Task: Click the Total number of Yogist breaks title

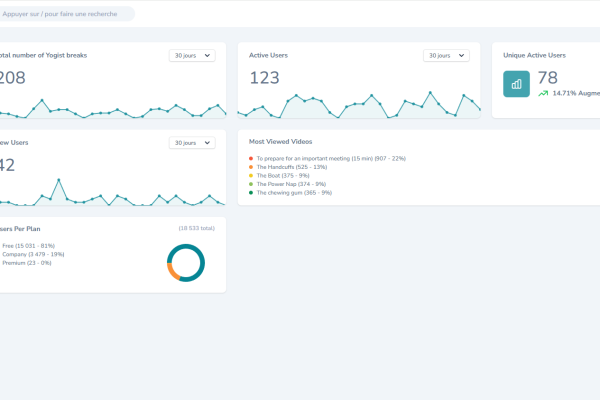Action: (x=43, y=55)
